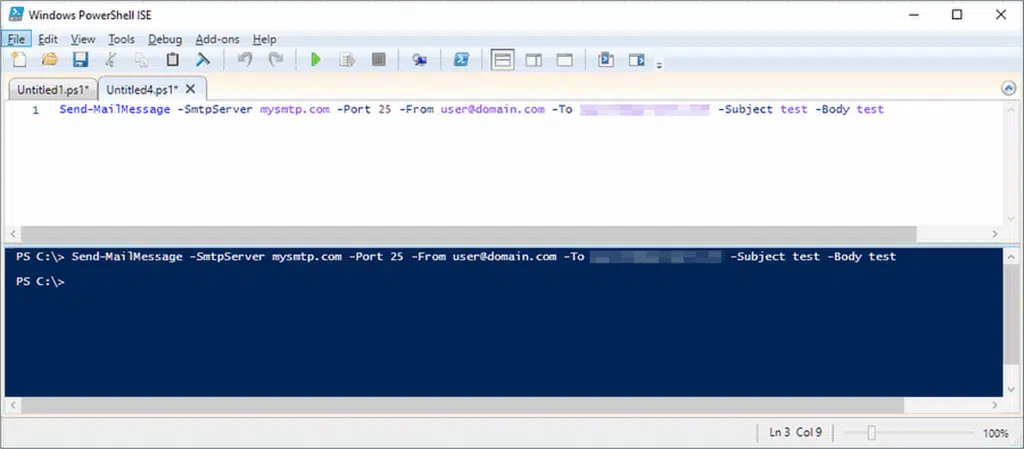
Task: Run script with the green play button
Action: click(x=316, y=60)
